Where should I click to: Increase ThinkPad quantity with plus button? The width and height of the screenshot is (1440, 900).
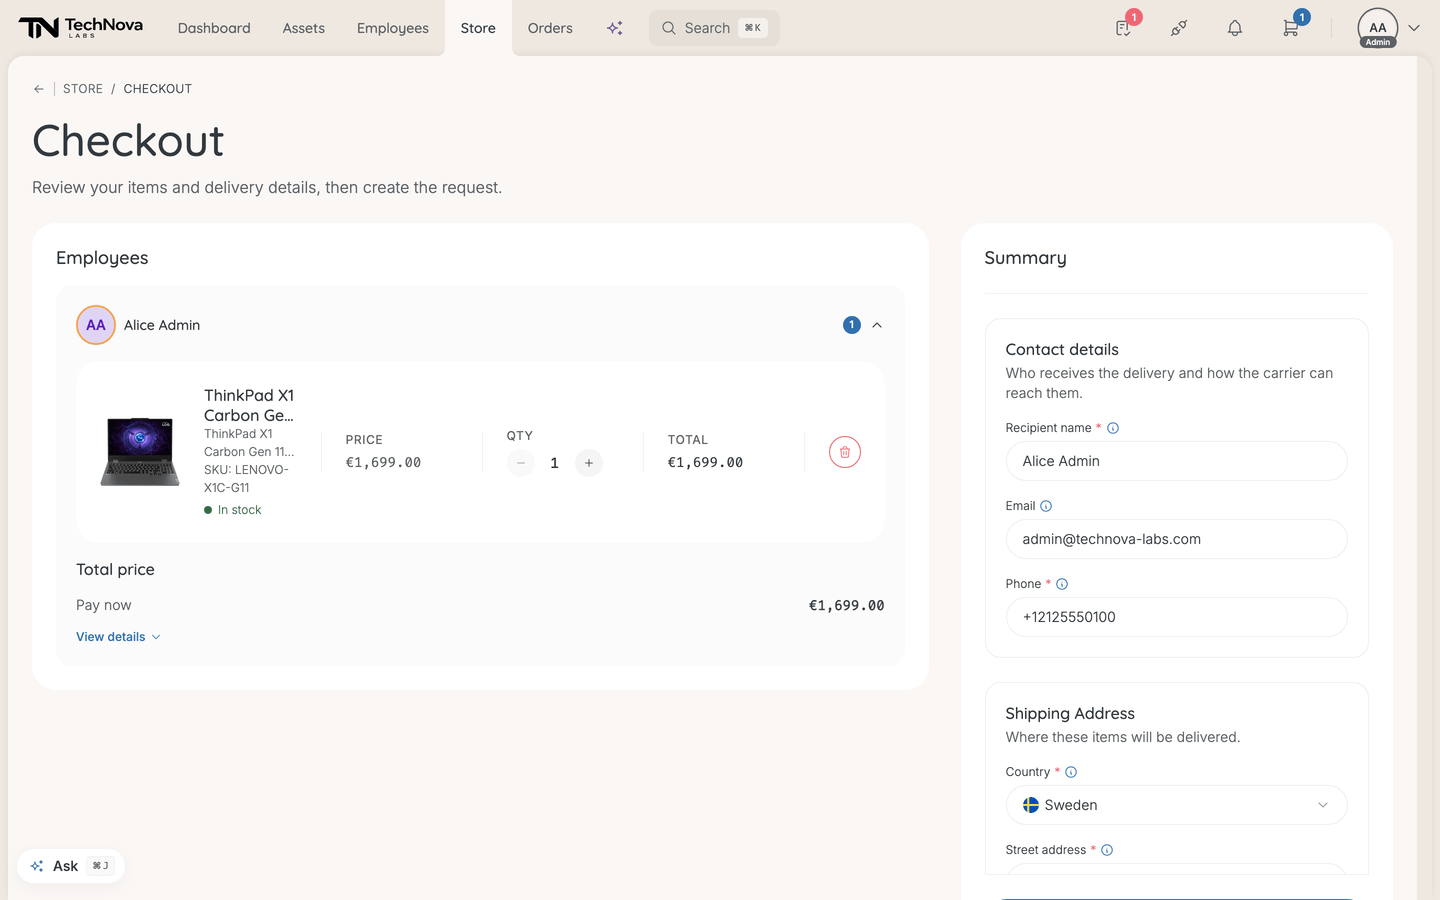click(x=589, y=463)
